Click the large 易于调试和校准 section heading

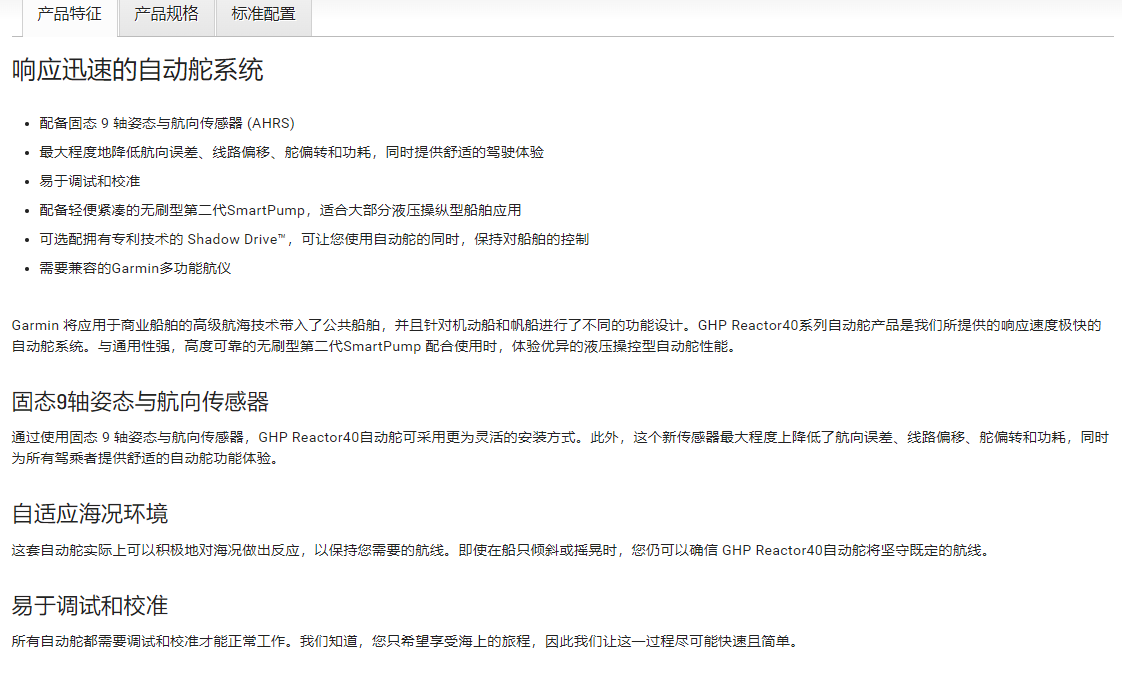[x=90, y=605]
